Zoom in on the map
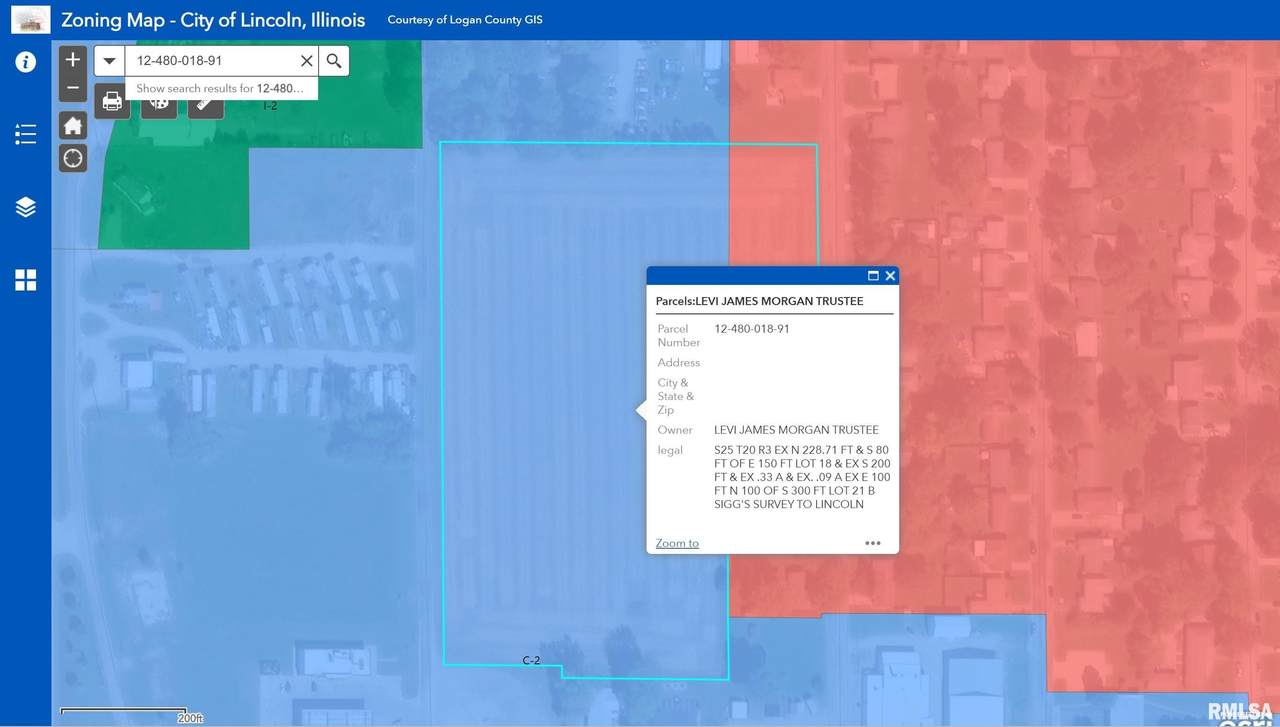This screenshot has width=1280, height=727. pos(73,60)
